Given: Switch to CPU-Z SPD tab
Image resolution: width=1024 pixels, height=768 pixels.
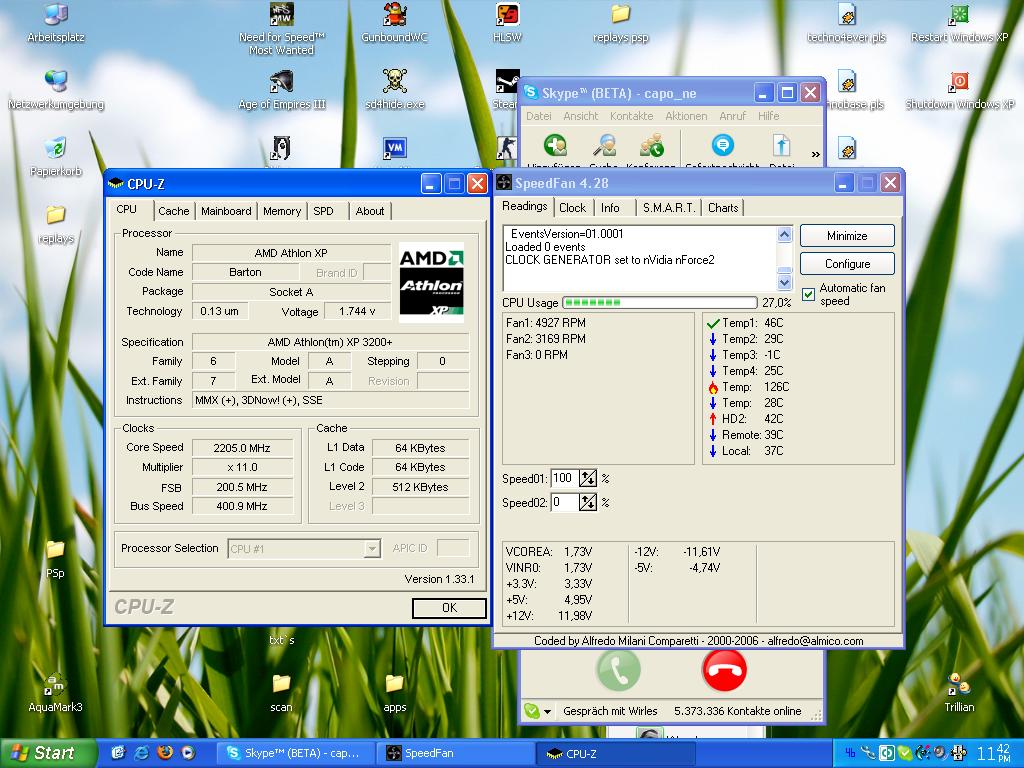Looking at the screenshot, I should [323, 211].
